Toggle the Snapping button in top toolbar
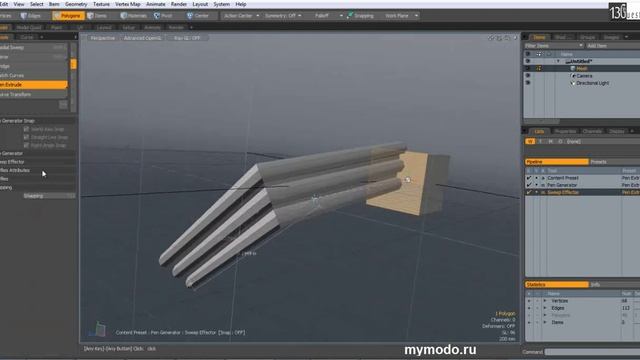 point(360,16)
